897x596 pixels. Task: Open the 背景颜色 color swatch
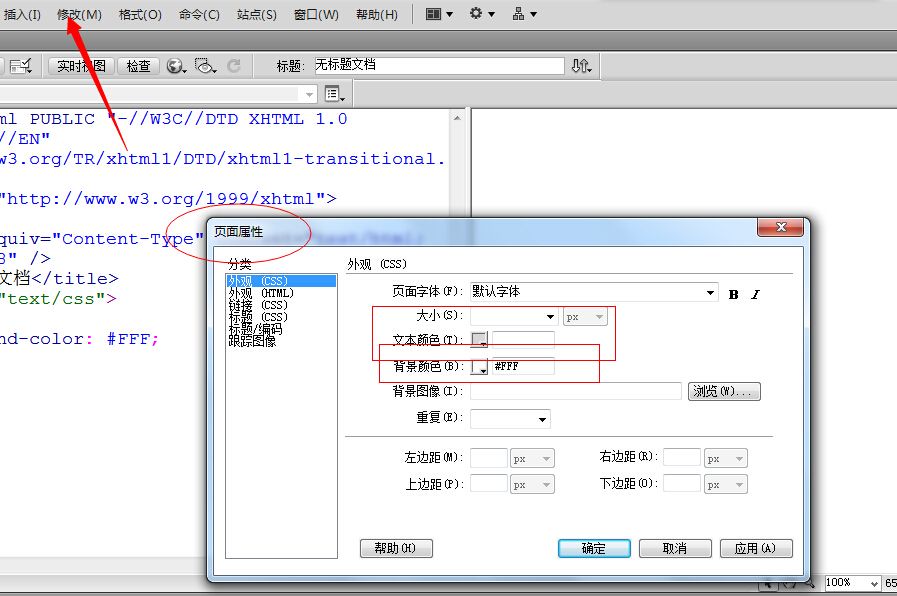479,366
